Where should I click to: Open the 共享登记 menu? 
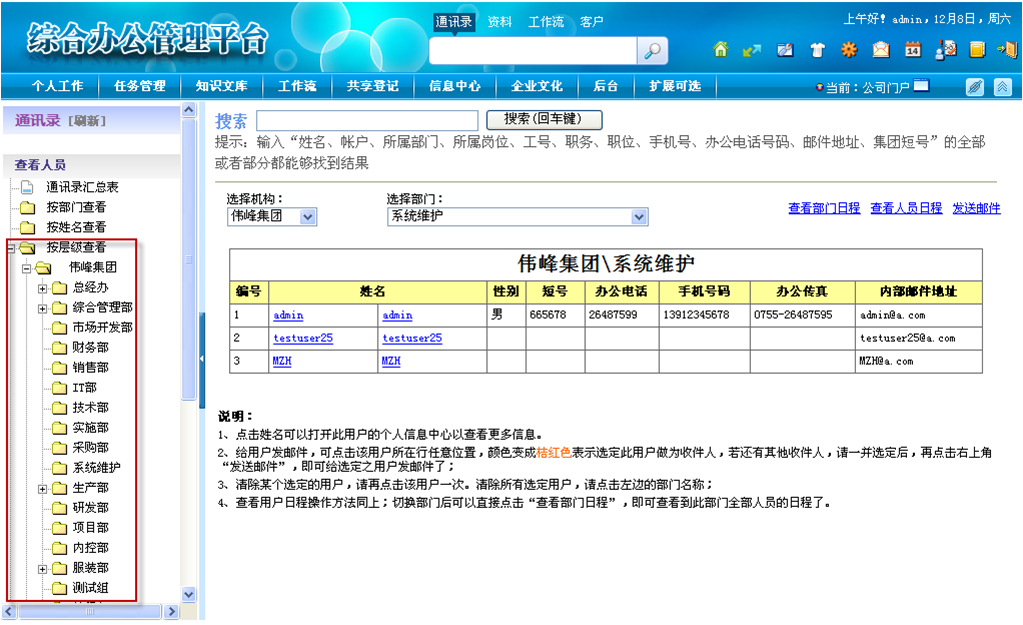pos(373,86)
